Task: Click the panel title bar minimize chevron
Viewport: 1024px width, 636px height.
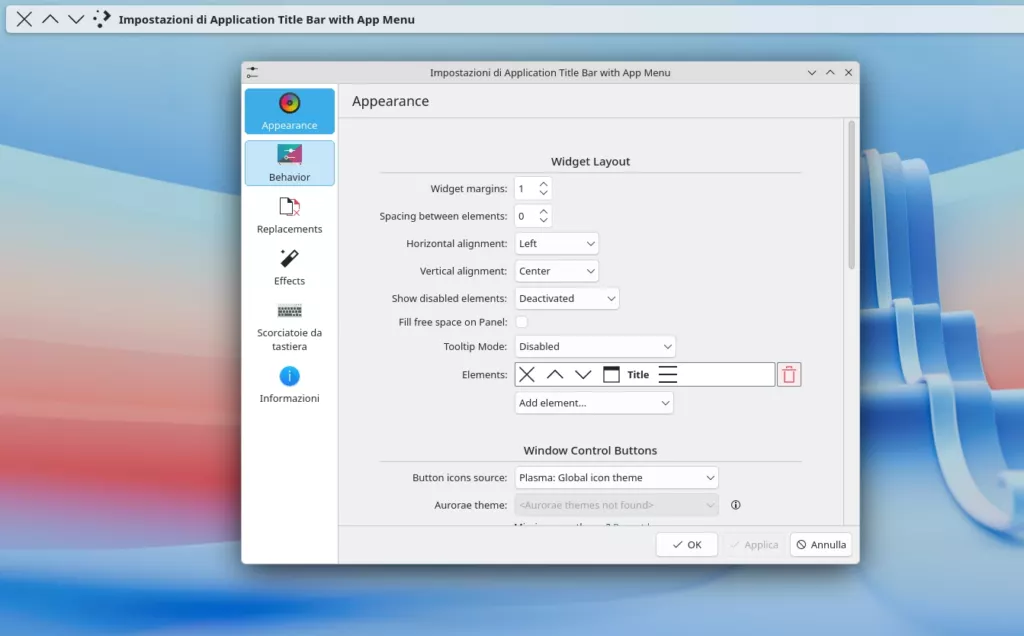Action: point(76,19)
